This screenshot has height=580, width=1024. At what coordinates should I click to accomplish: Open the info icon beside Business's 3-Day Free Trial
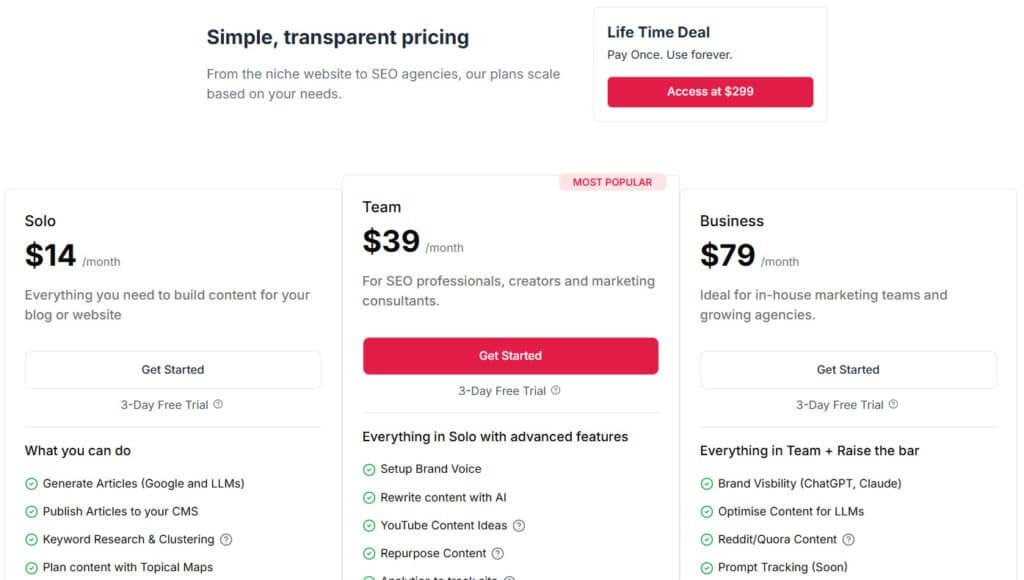893,405
